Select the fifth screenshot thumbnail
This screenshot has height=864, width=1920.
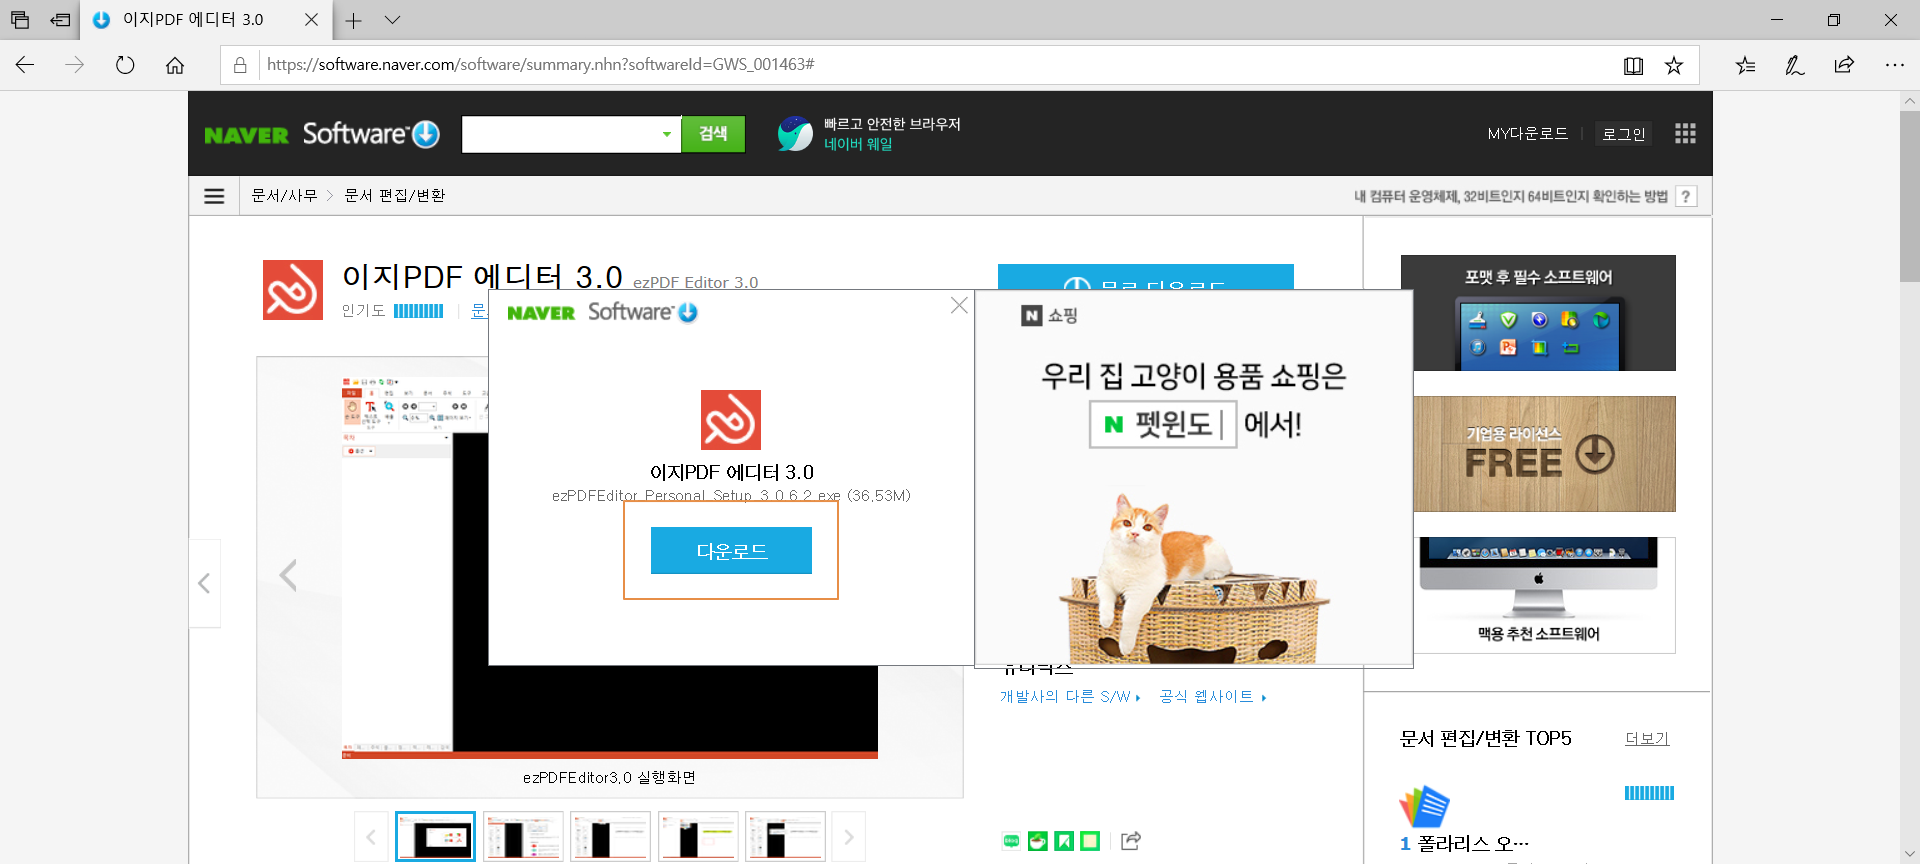tap(785, 837)
